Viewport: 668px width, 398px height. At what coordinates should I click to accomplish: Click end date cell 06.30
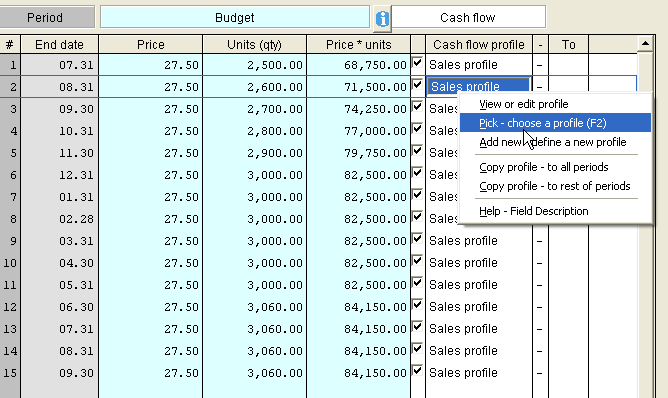tap(60, 307)
